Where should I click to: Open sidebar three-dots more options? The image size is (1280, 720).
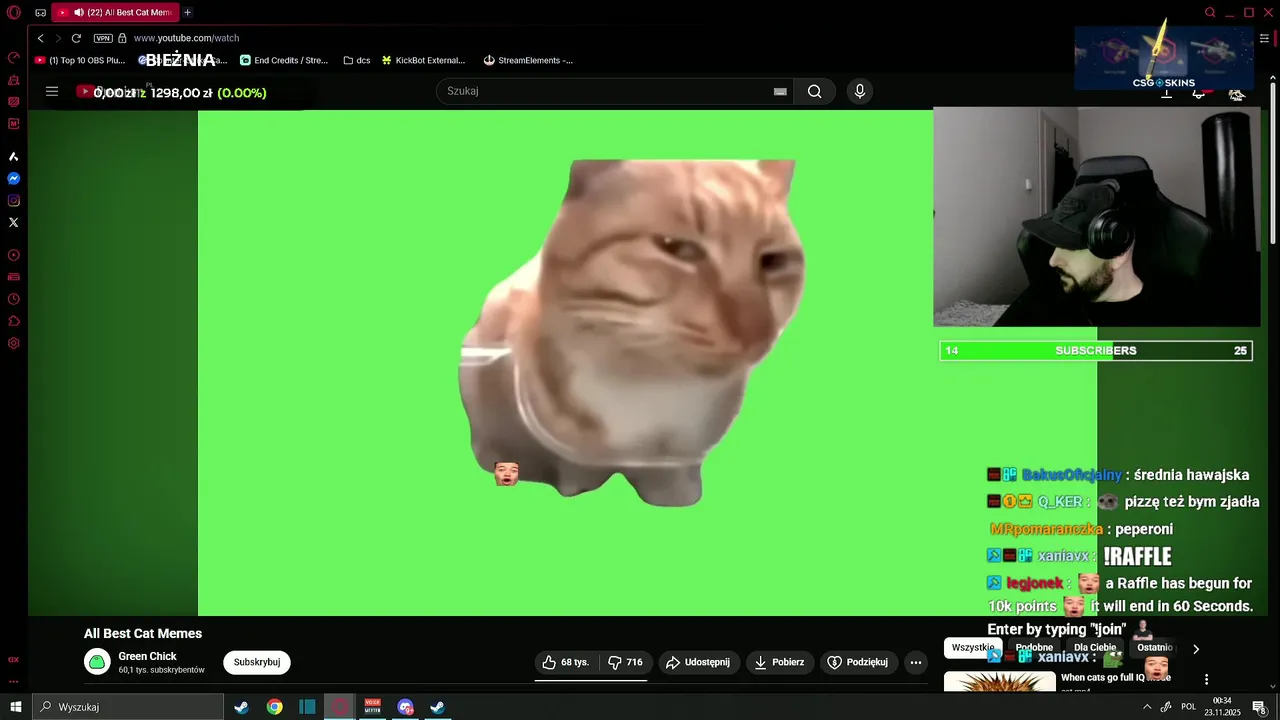tap(14, 682)
